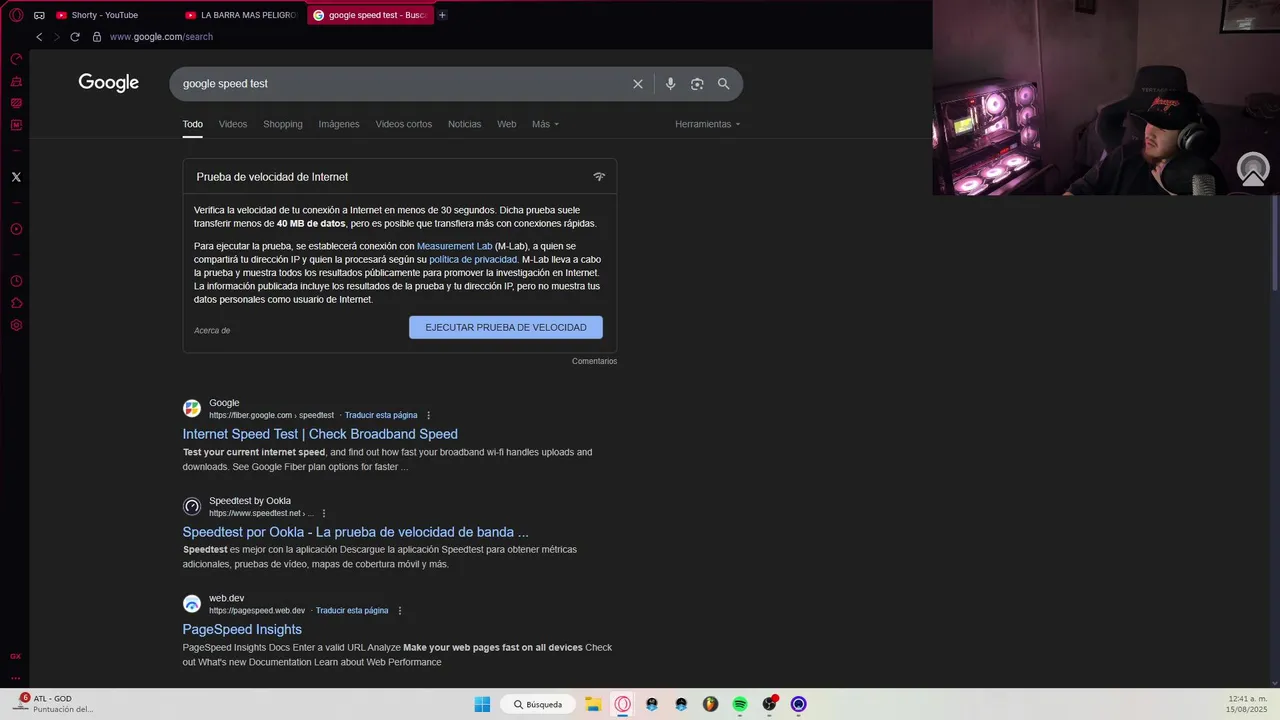The width and height of the screenshot is (1280, 720).
Task: Click the Acerca de link
Action: pos(212,330)
